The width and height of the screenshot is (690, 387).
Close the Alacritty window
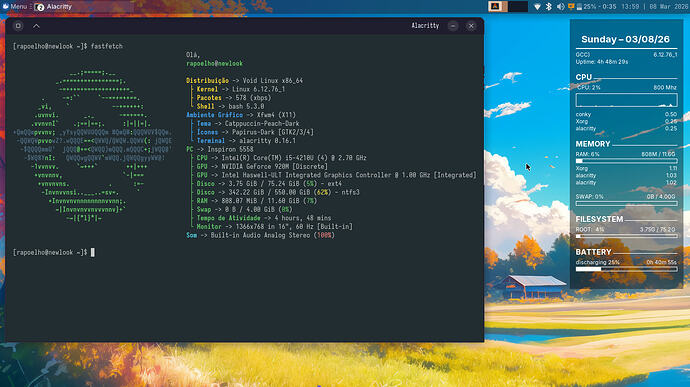point(471,26)
